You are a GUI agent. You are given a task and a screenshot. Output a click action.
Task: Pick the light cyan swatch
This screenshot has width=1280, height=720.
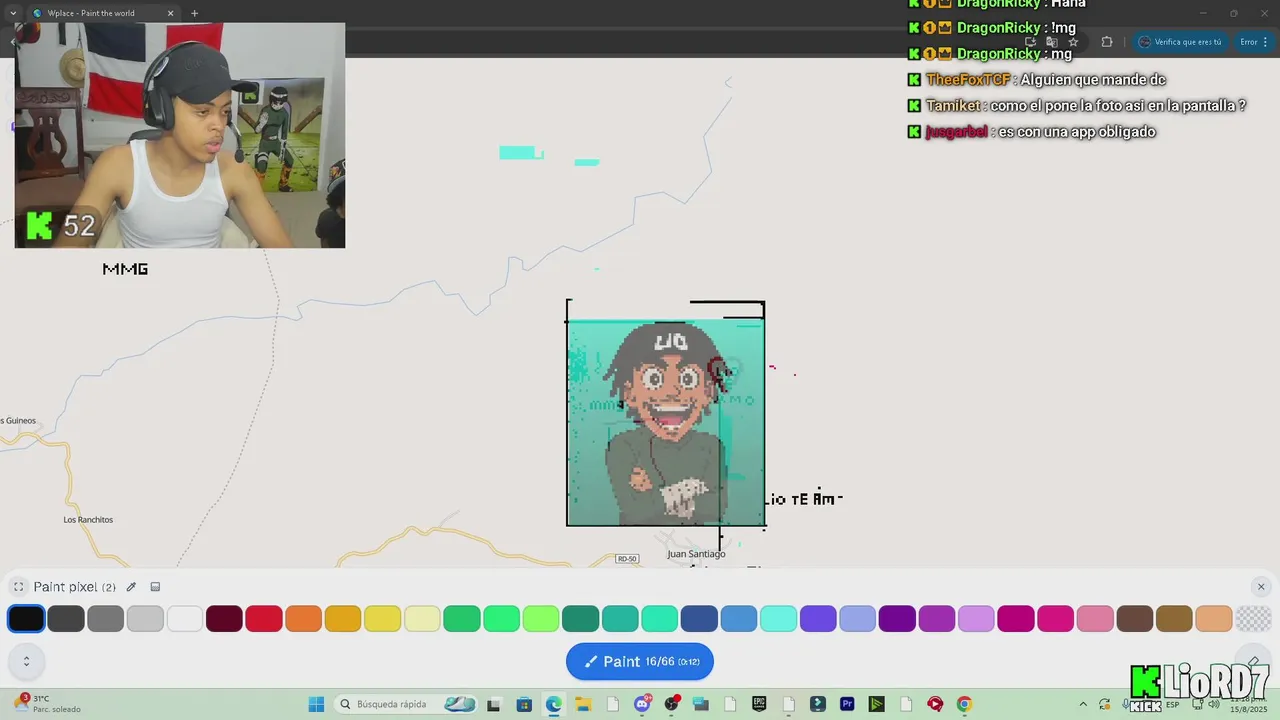point(779,619)
